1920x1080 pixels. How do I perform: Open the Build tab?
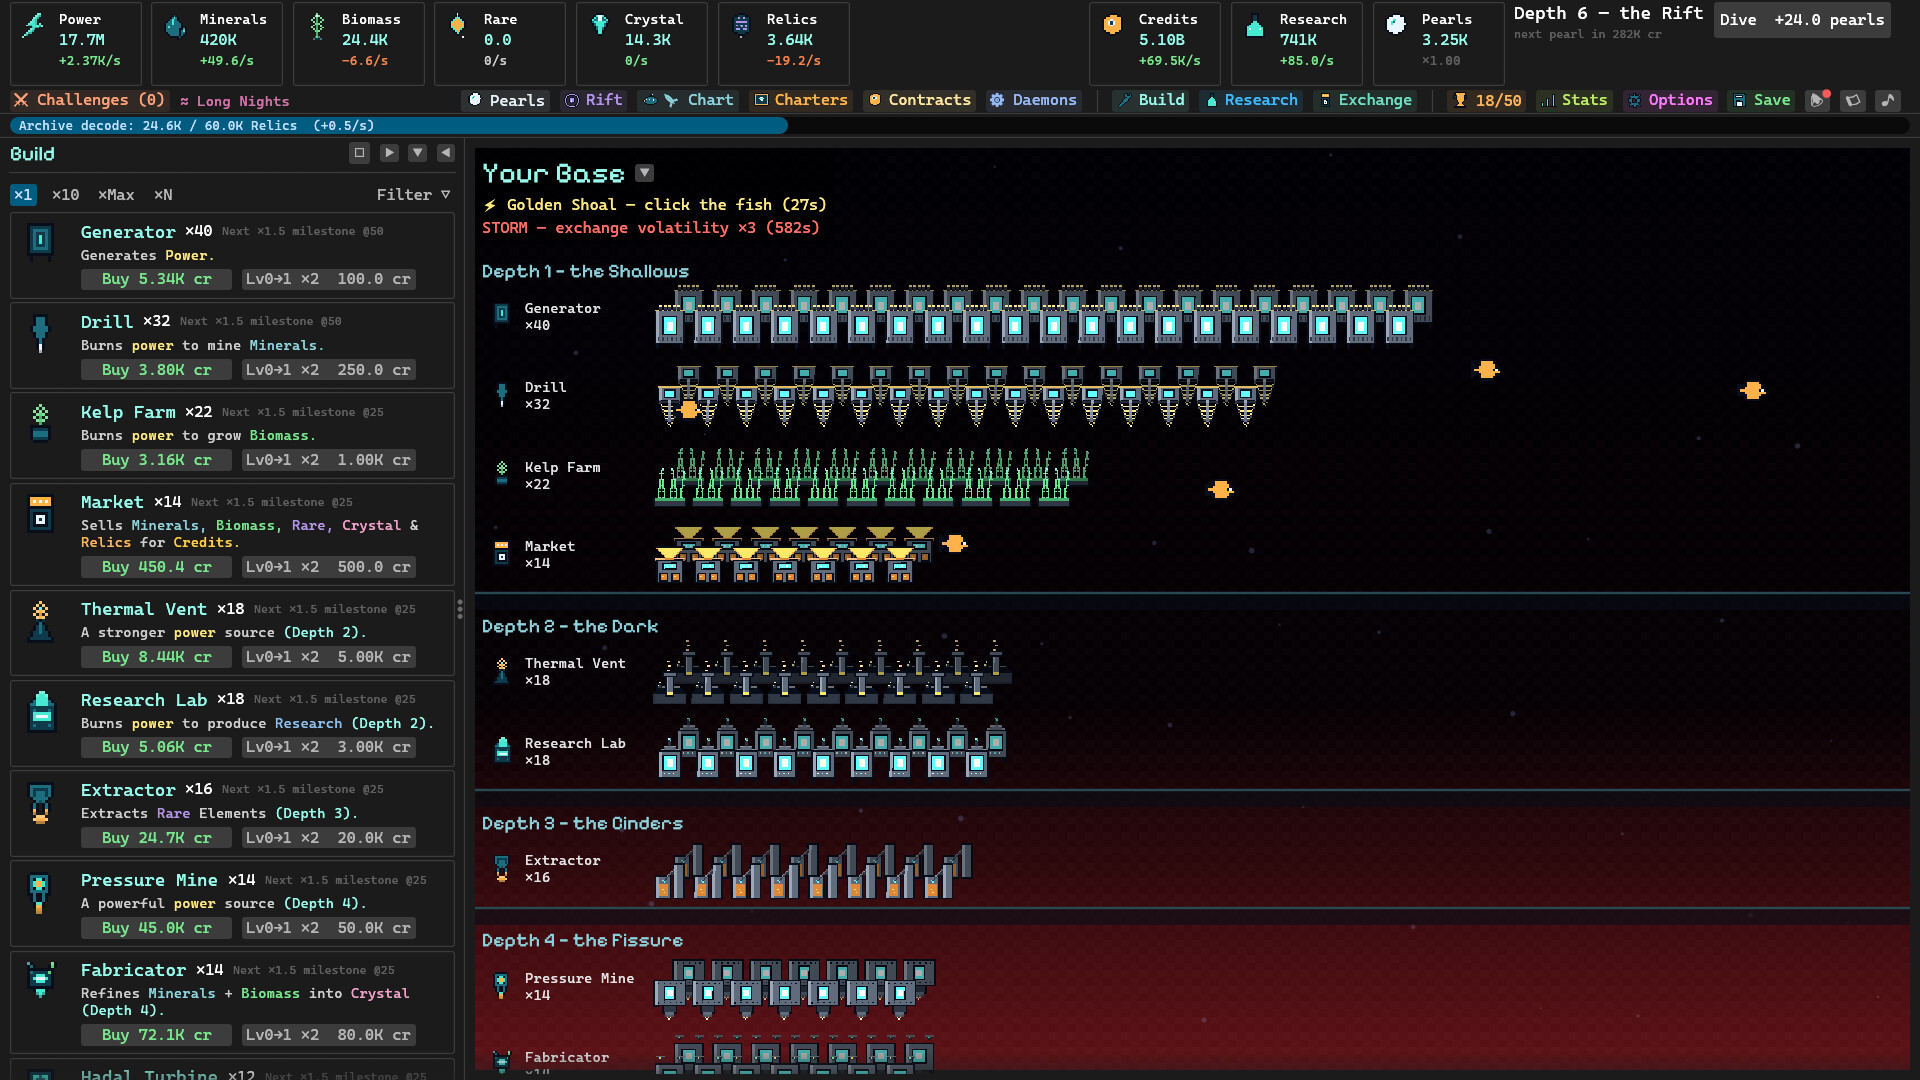1151,100
